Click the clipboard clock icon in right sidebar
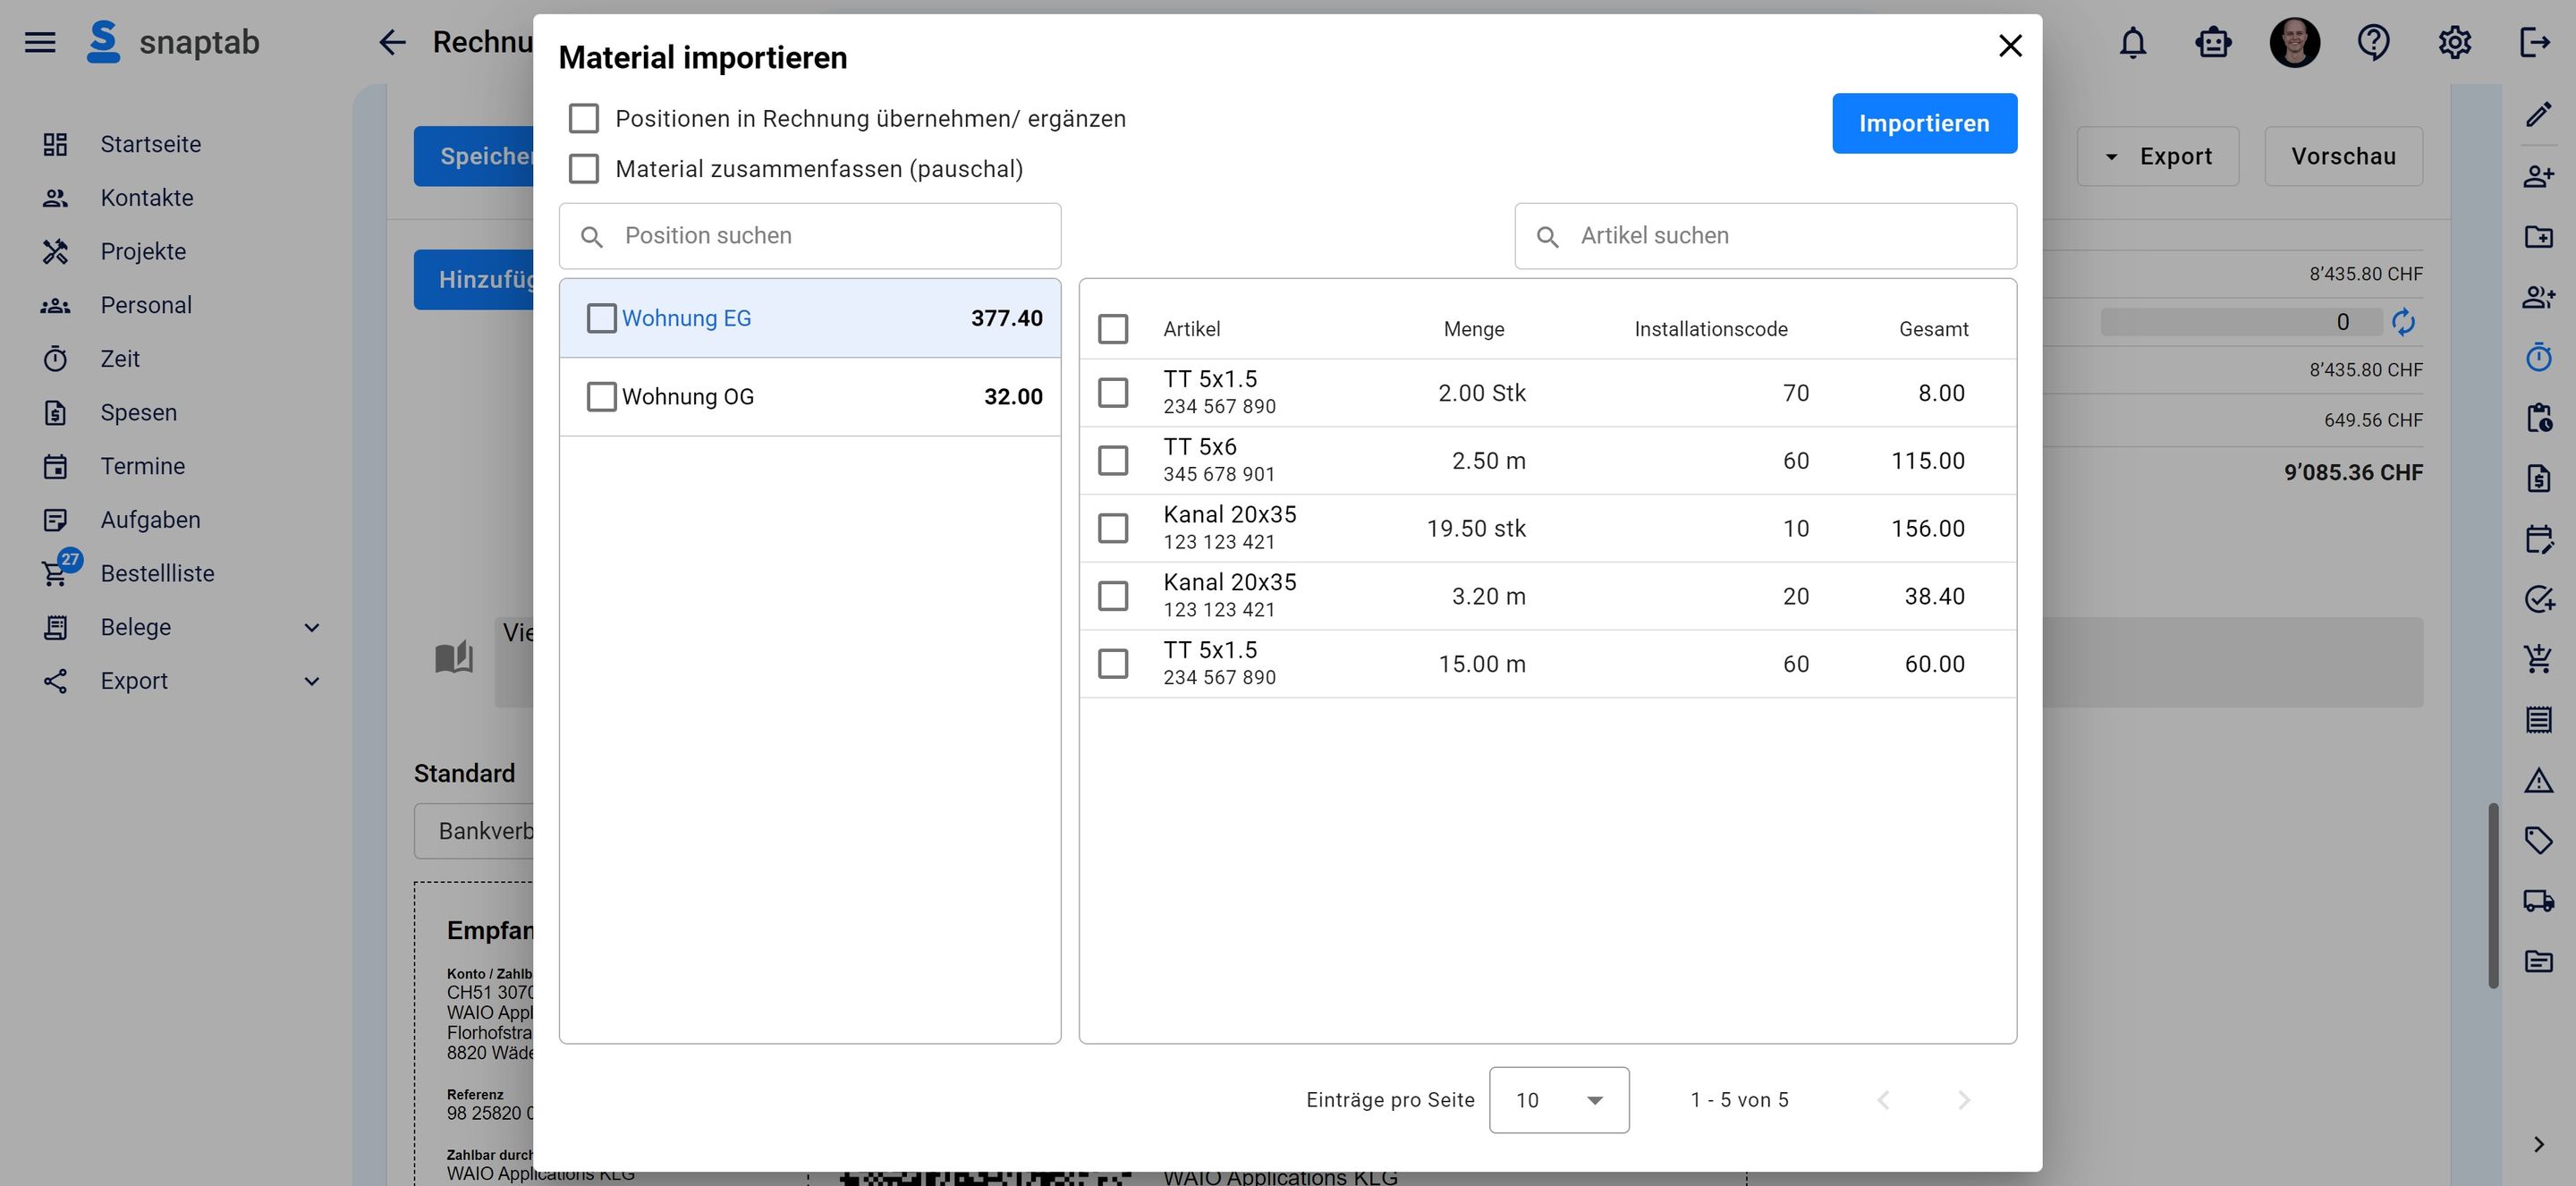This screenshot has width=2576, height=1186. (x=2538, y=417)
